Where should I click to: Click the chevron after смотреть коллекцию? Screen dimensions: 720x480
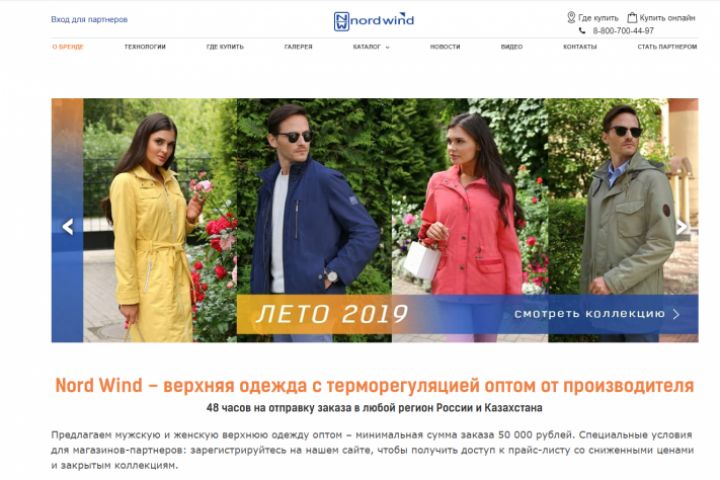[x=676, y=314]
